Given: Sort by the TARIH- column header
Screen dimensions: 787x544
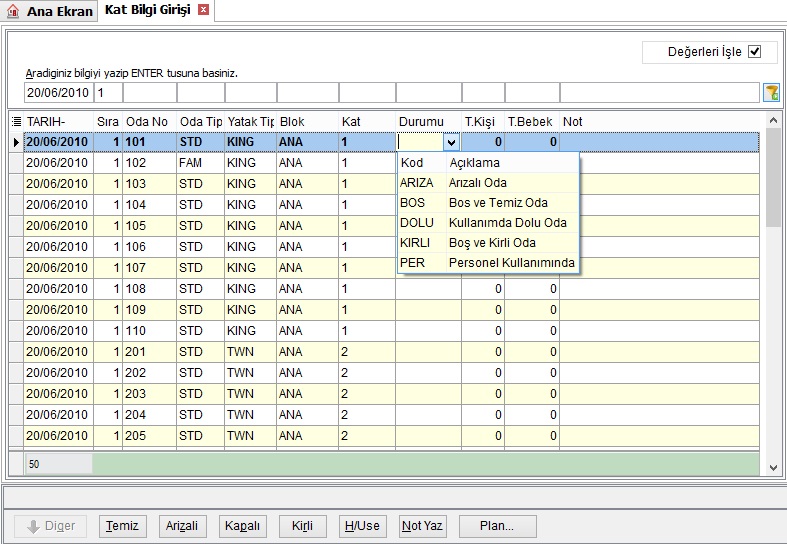Looking at the screenshot, I should [x=59, y=121].
